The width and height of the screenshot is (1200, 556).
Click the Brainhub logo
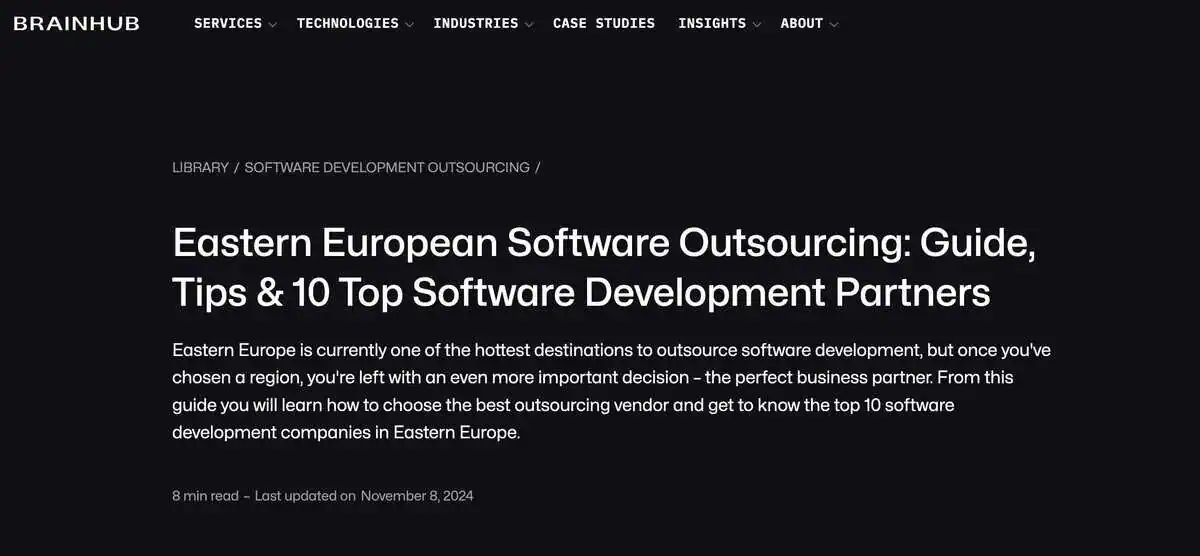click(76, 23)
